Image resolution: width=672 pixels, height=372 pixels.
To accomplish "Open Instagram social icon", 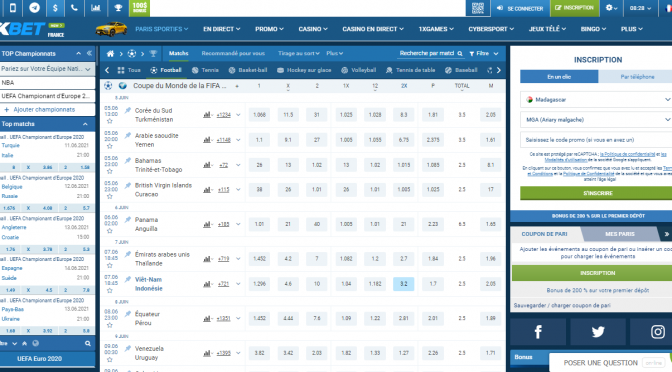I will [x=657, y=332].
